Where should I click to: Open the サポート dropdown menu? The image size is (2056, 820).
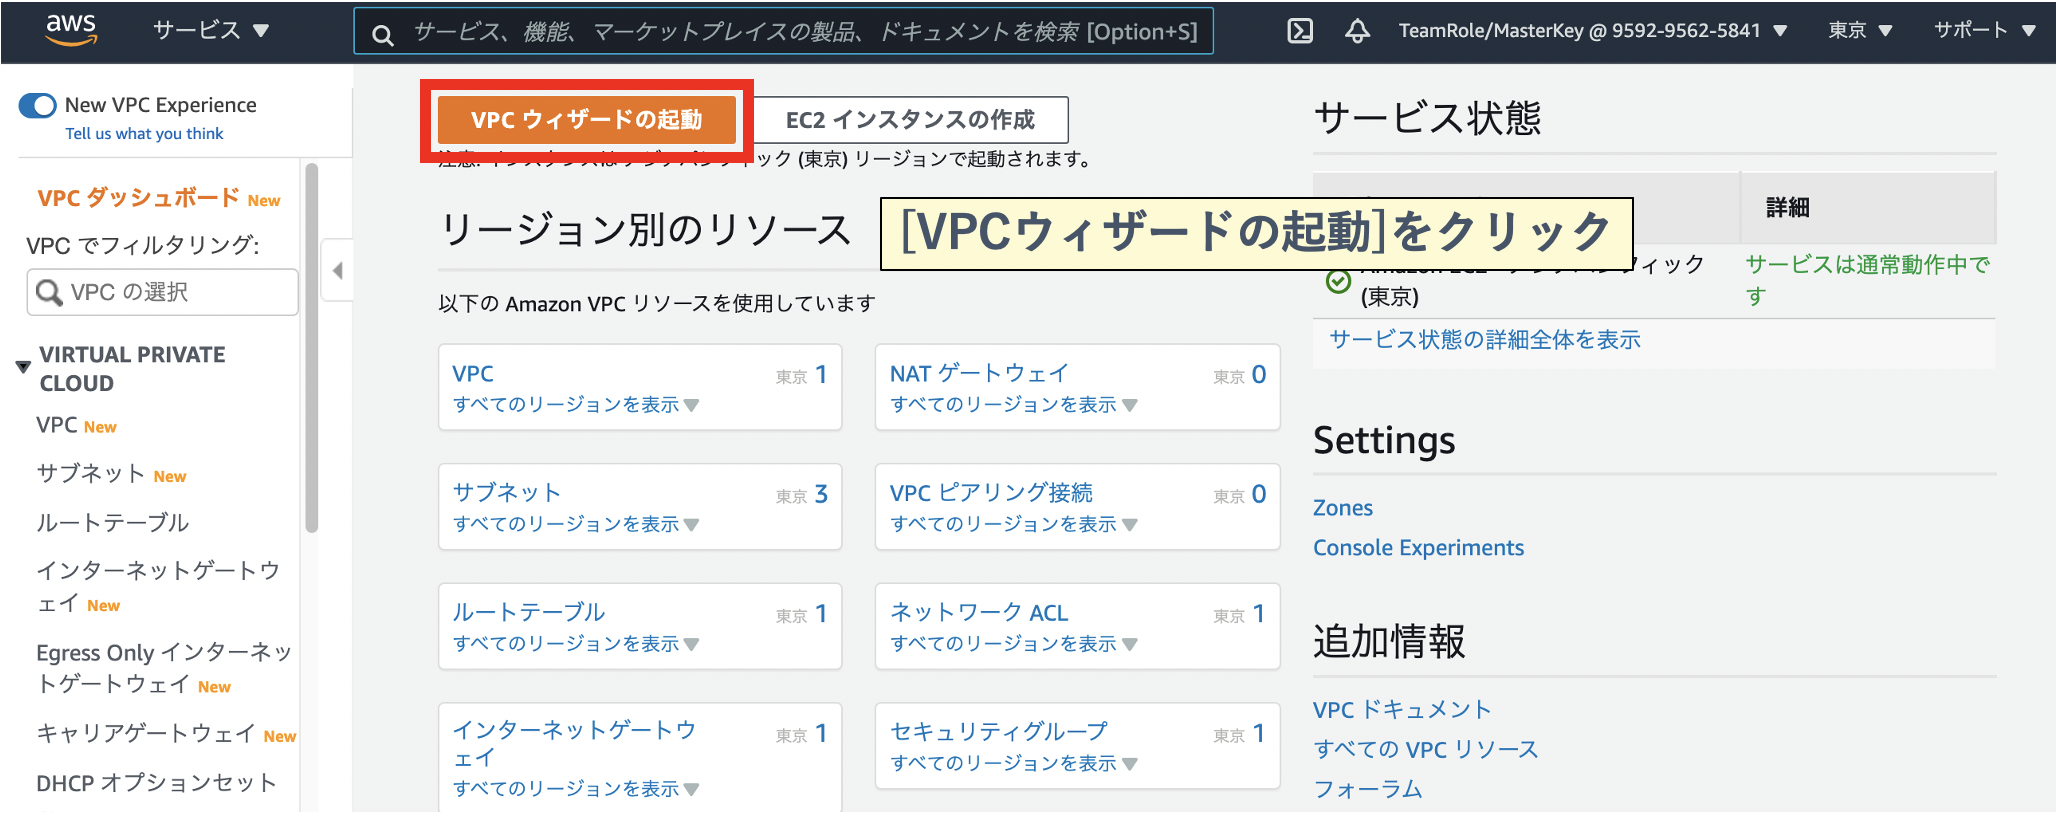tap(1985, 31)
